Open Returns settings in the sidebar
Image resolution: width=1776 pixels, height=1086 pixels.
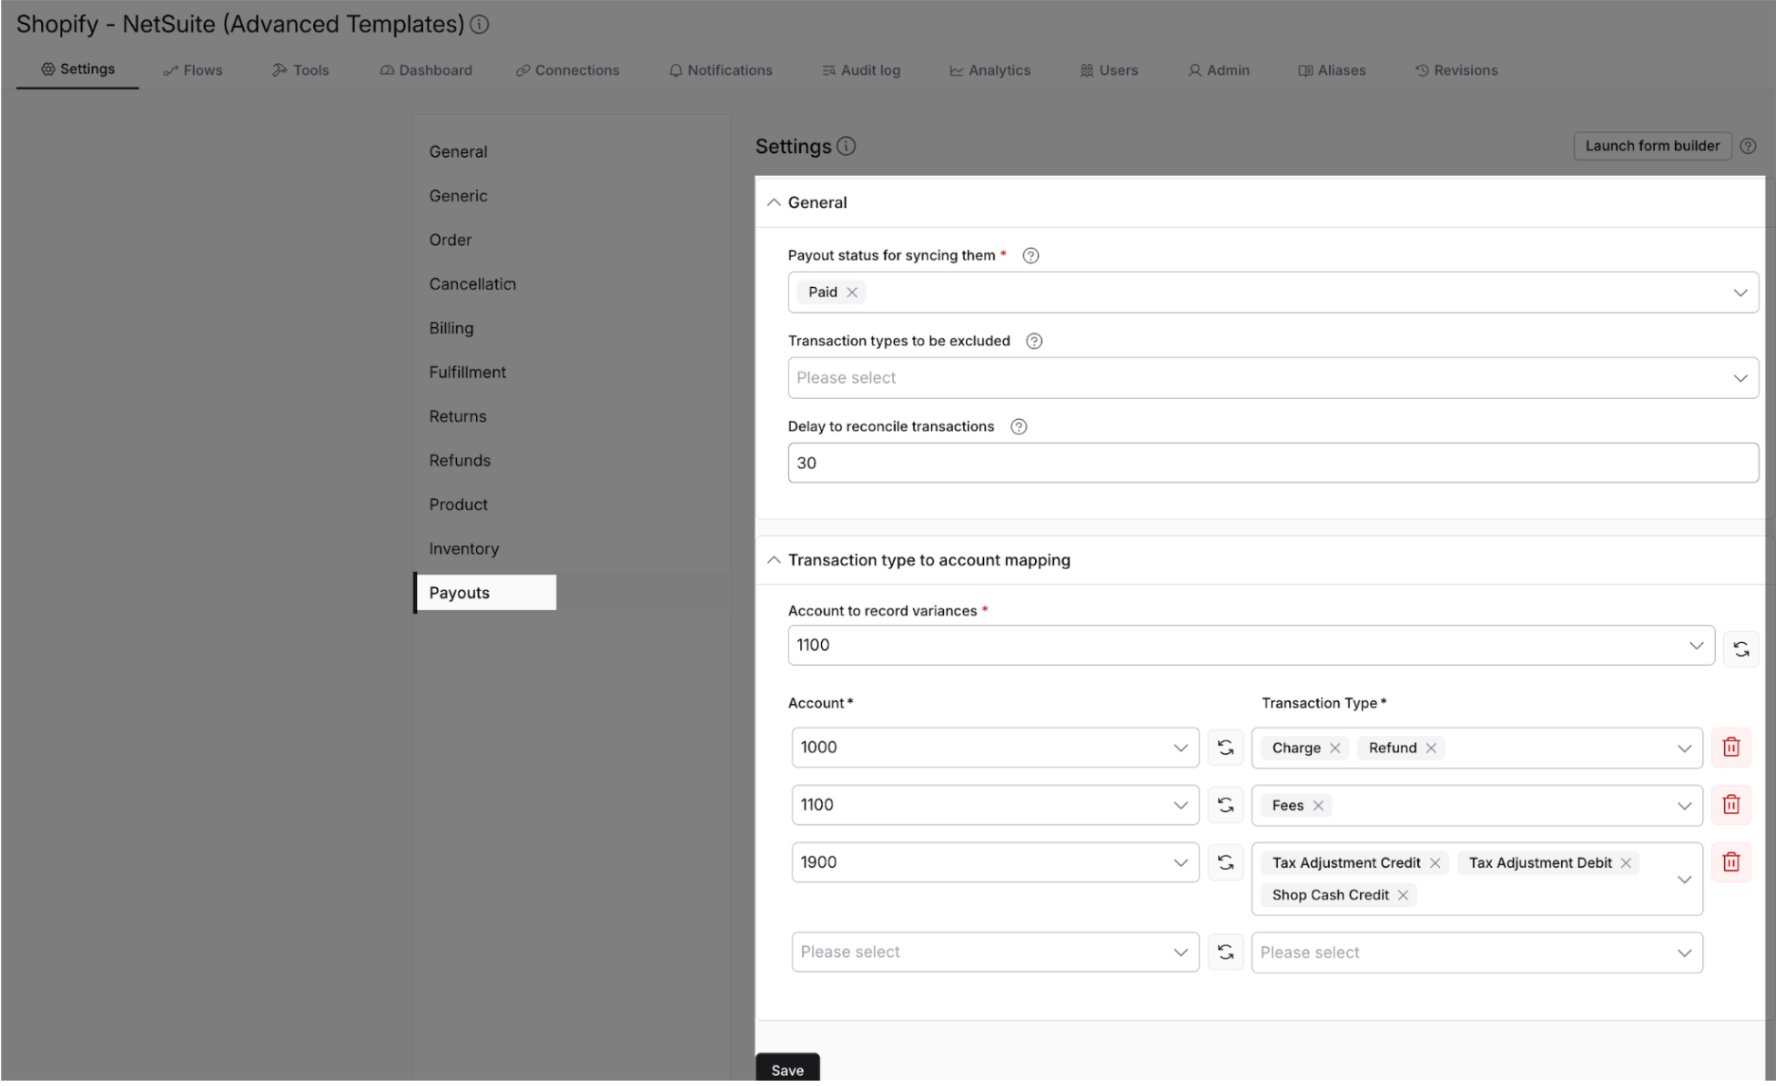(x=458, y=416)
